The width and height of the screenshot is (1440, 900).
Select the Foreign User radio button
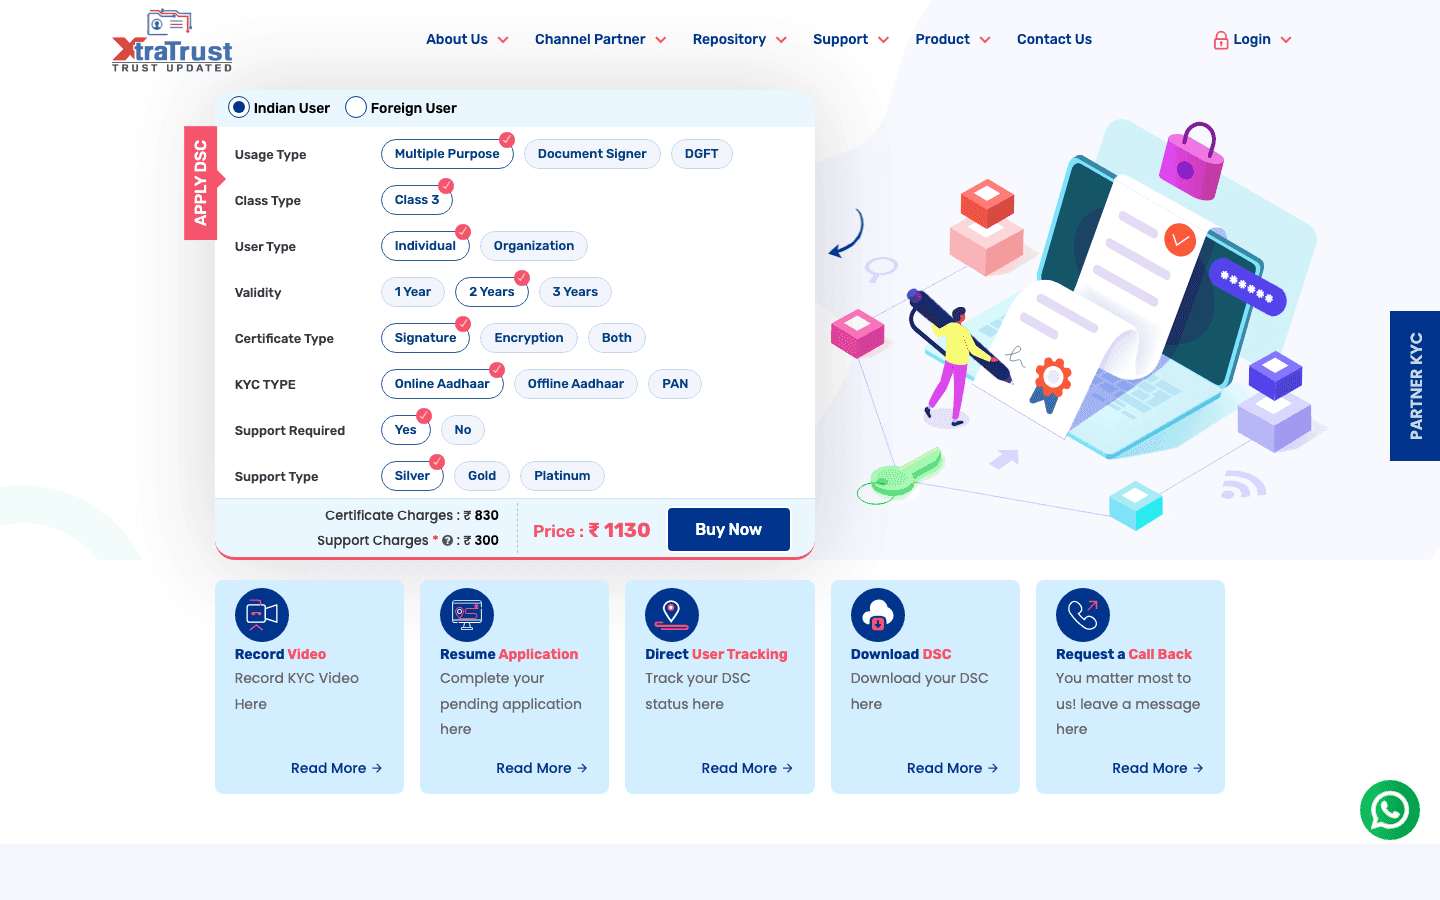click(355, 107)
